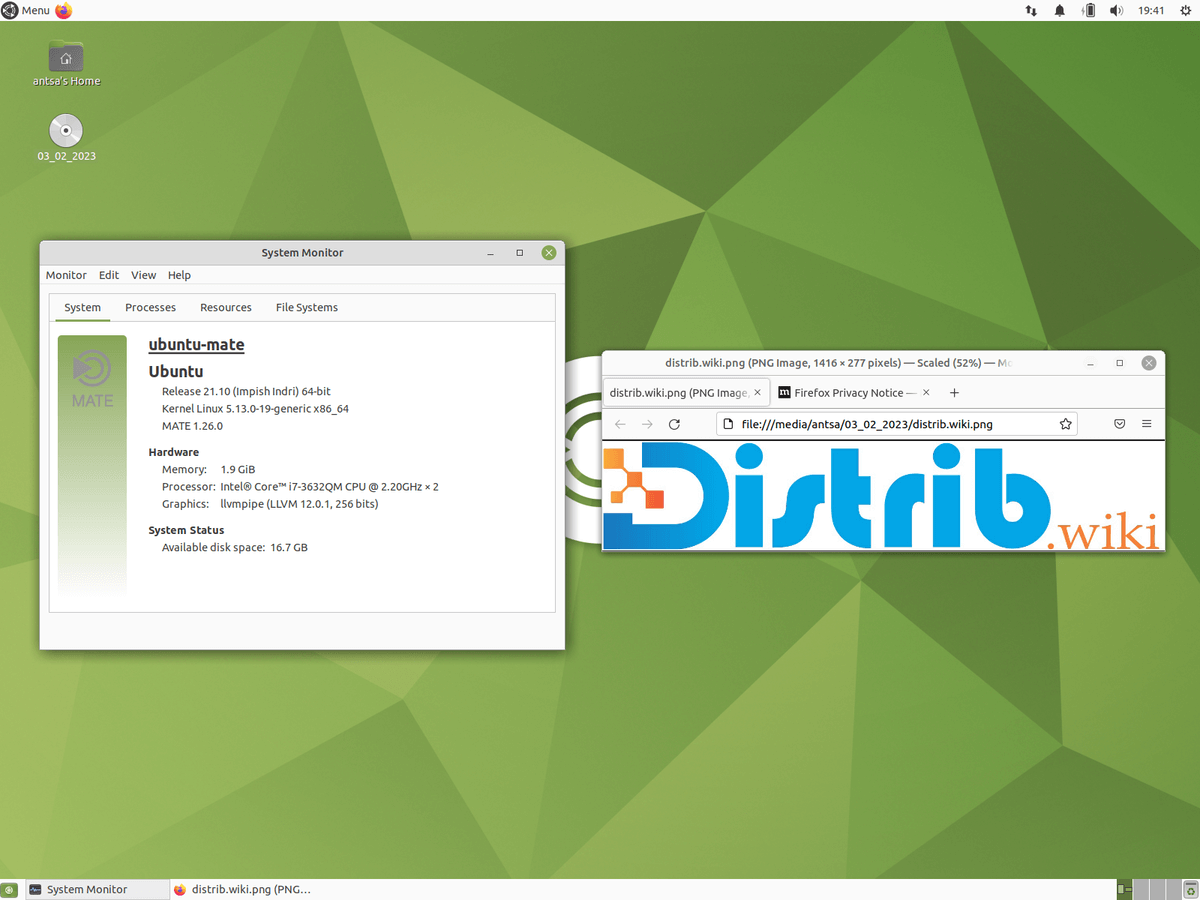Click the Distrib.wiki logo image

coord(883,496)
